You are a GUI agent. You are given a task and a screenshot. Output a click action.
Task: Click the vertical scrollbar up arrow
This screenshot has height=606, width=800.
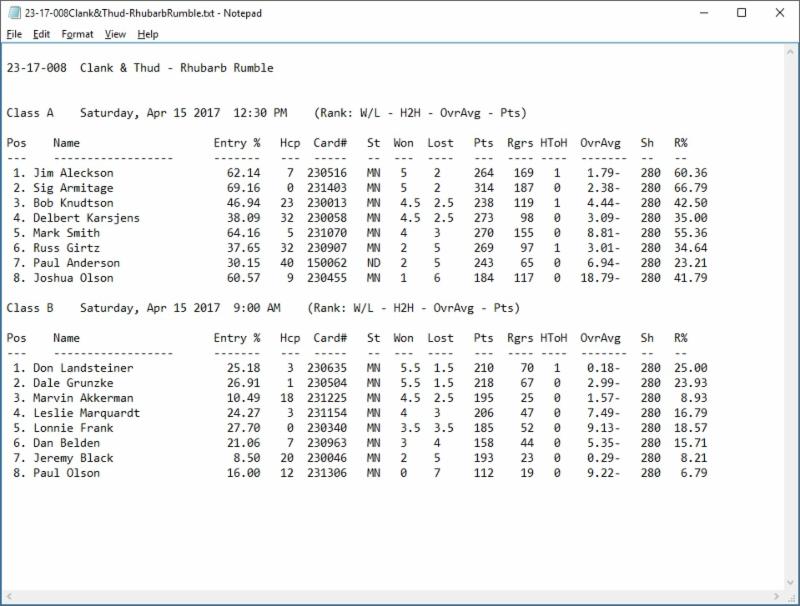(789, 52)
